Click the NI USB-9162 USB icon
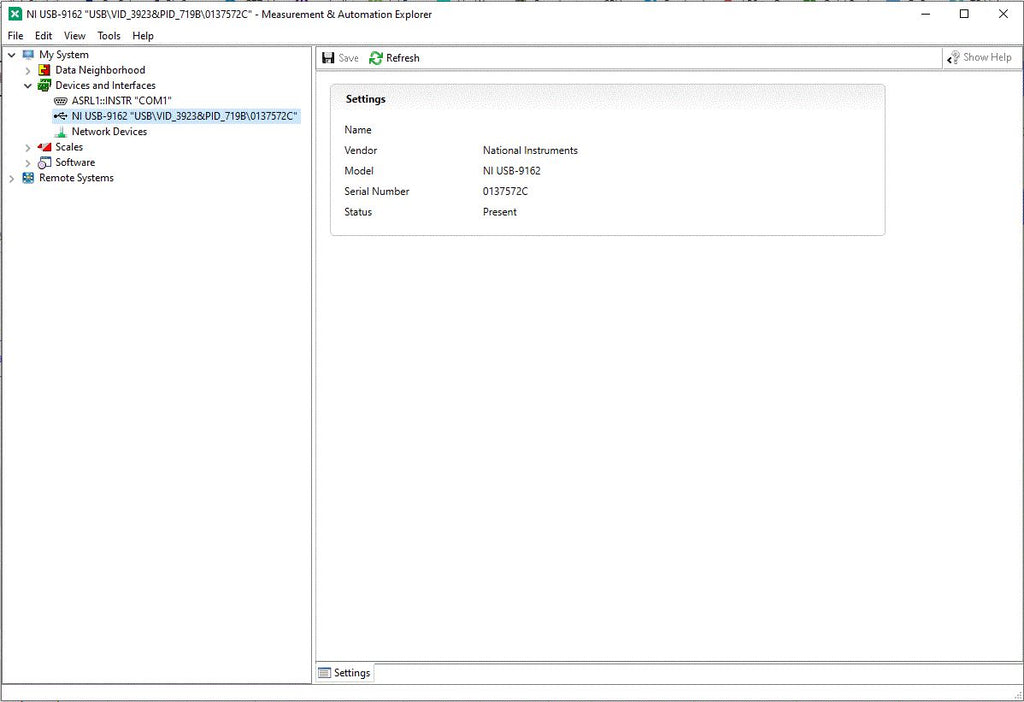This screenshot has height=702, width=1024. tap(61, 116)
